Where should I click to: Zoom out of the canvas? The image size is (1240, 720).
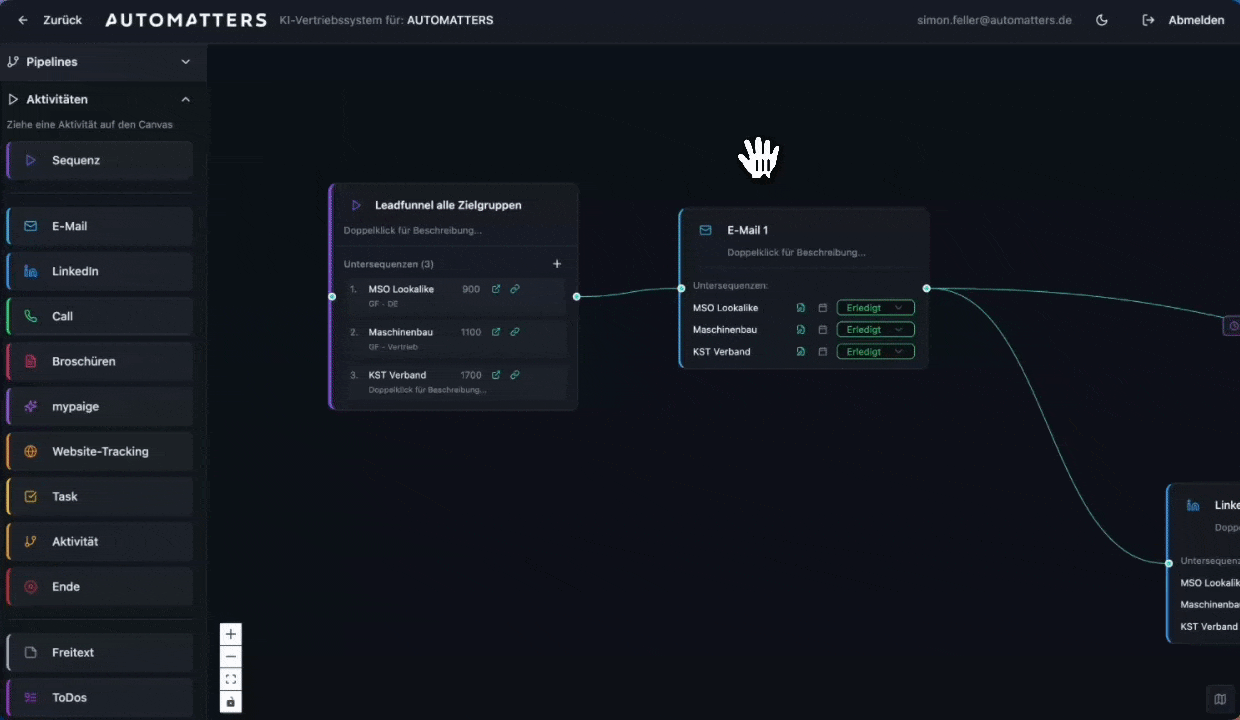click(231, 657)
